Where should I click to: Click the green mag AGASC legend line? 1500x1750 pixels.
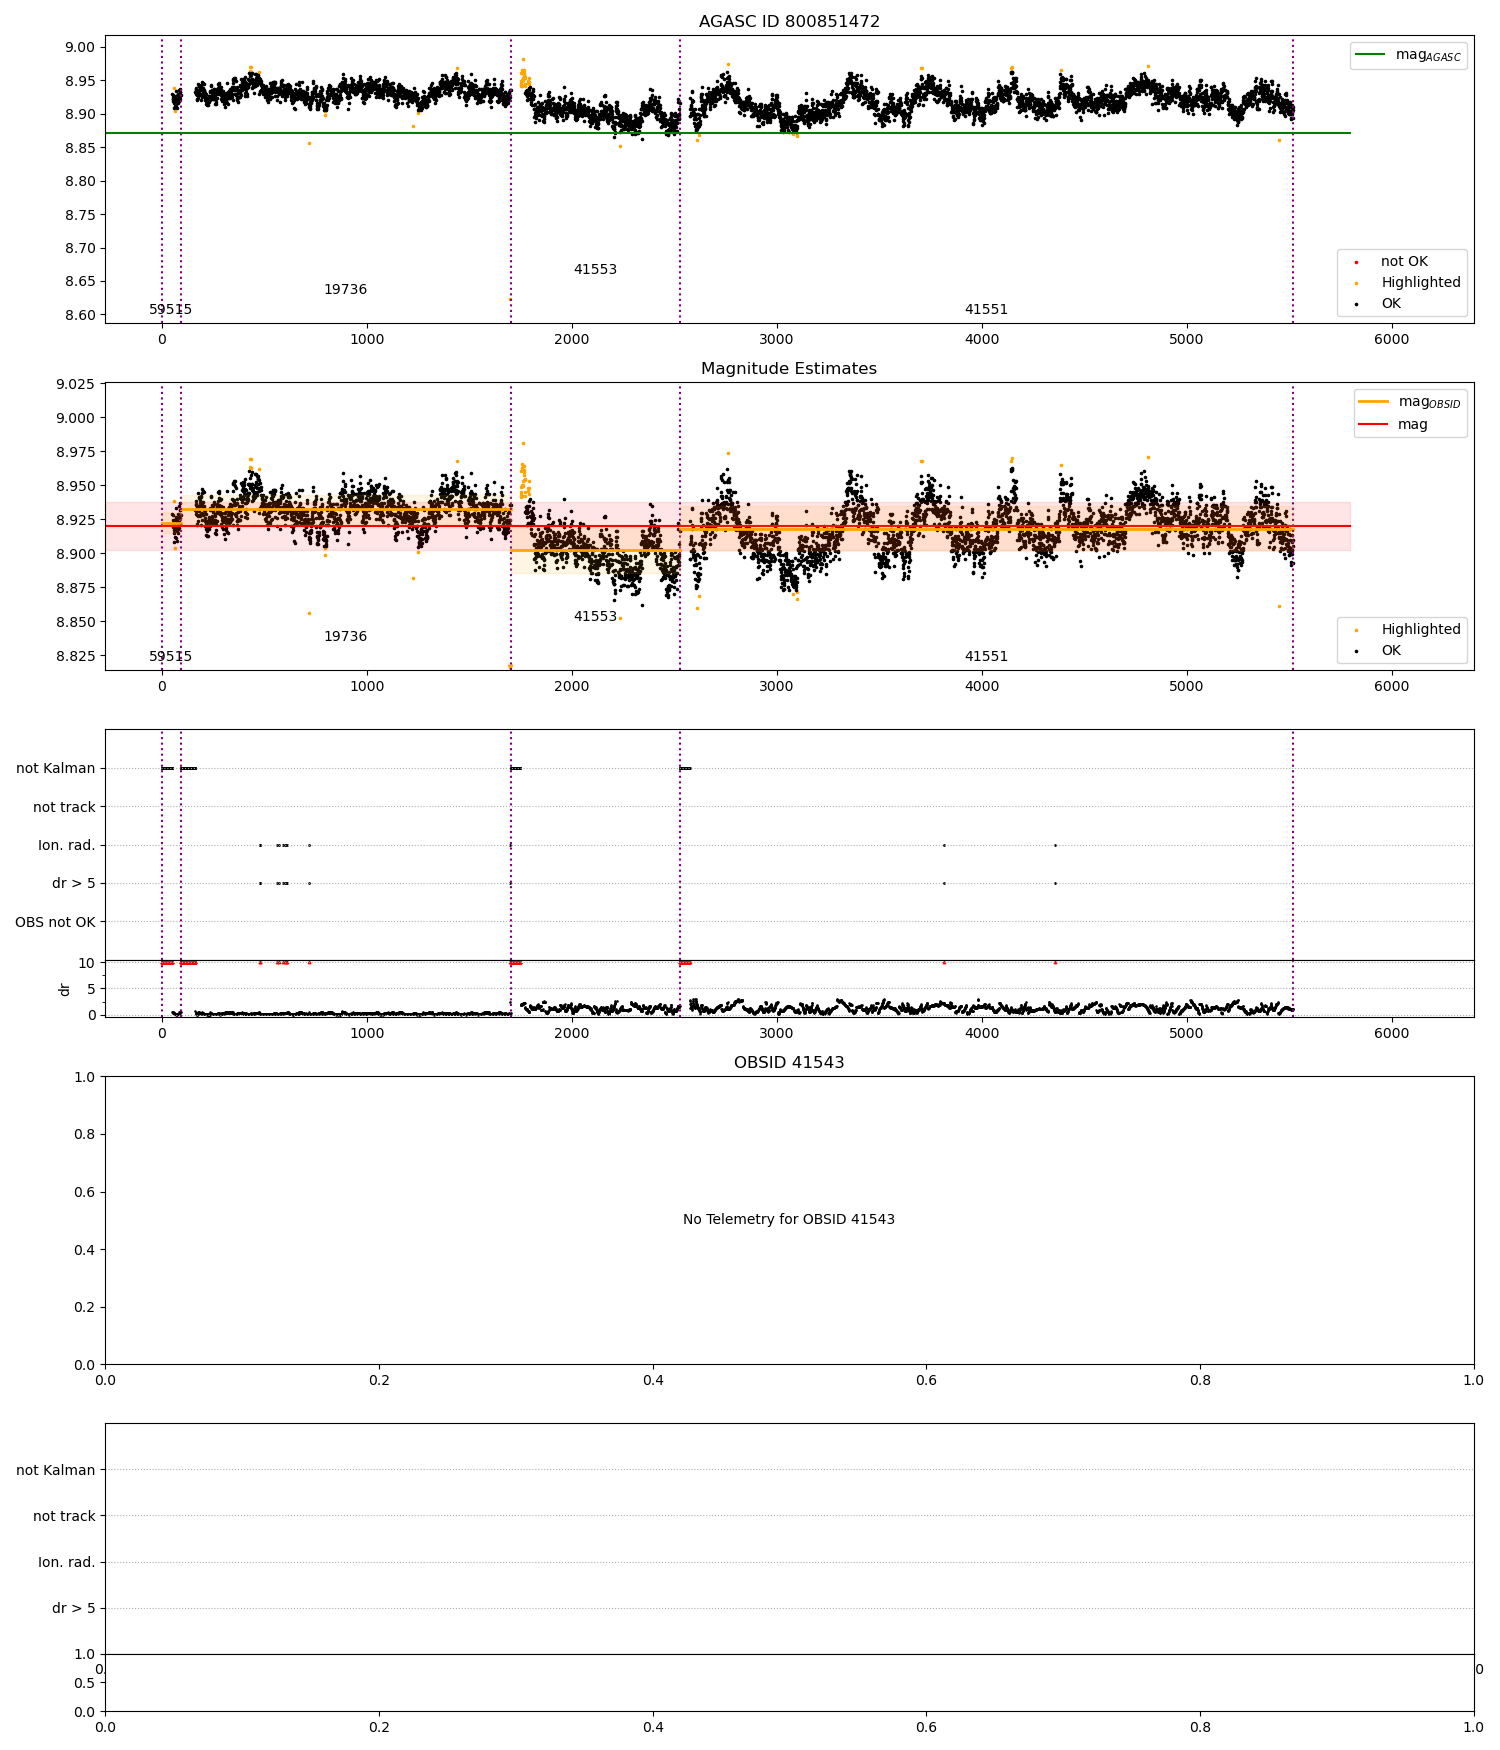(1371, 55)
